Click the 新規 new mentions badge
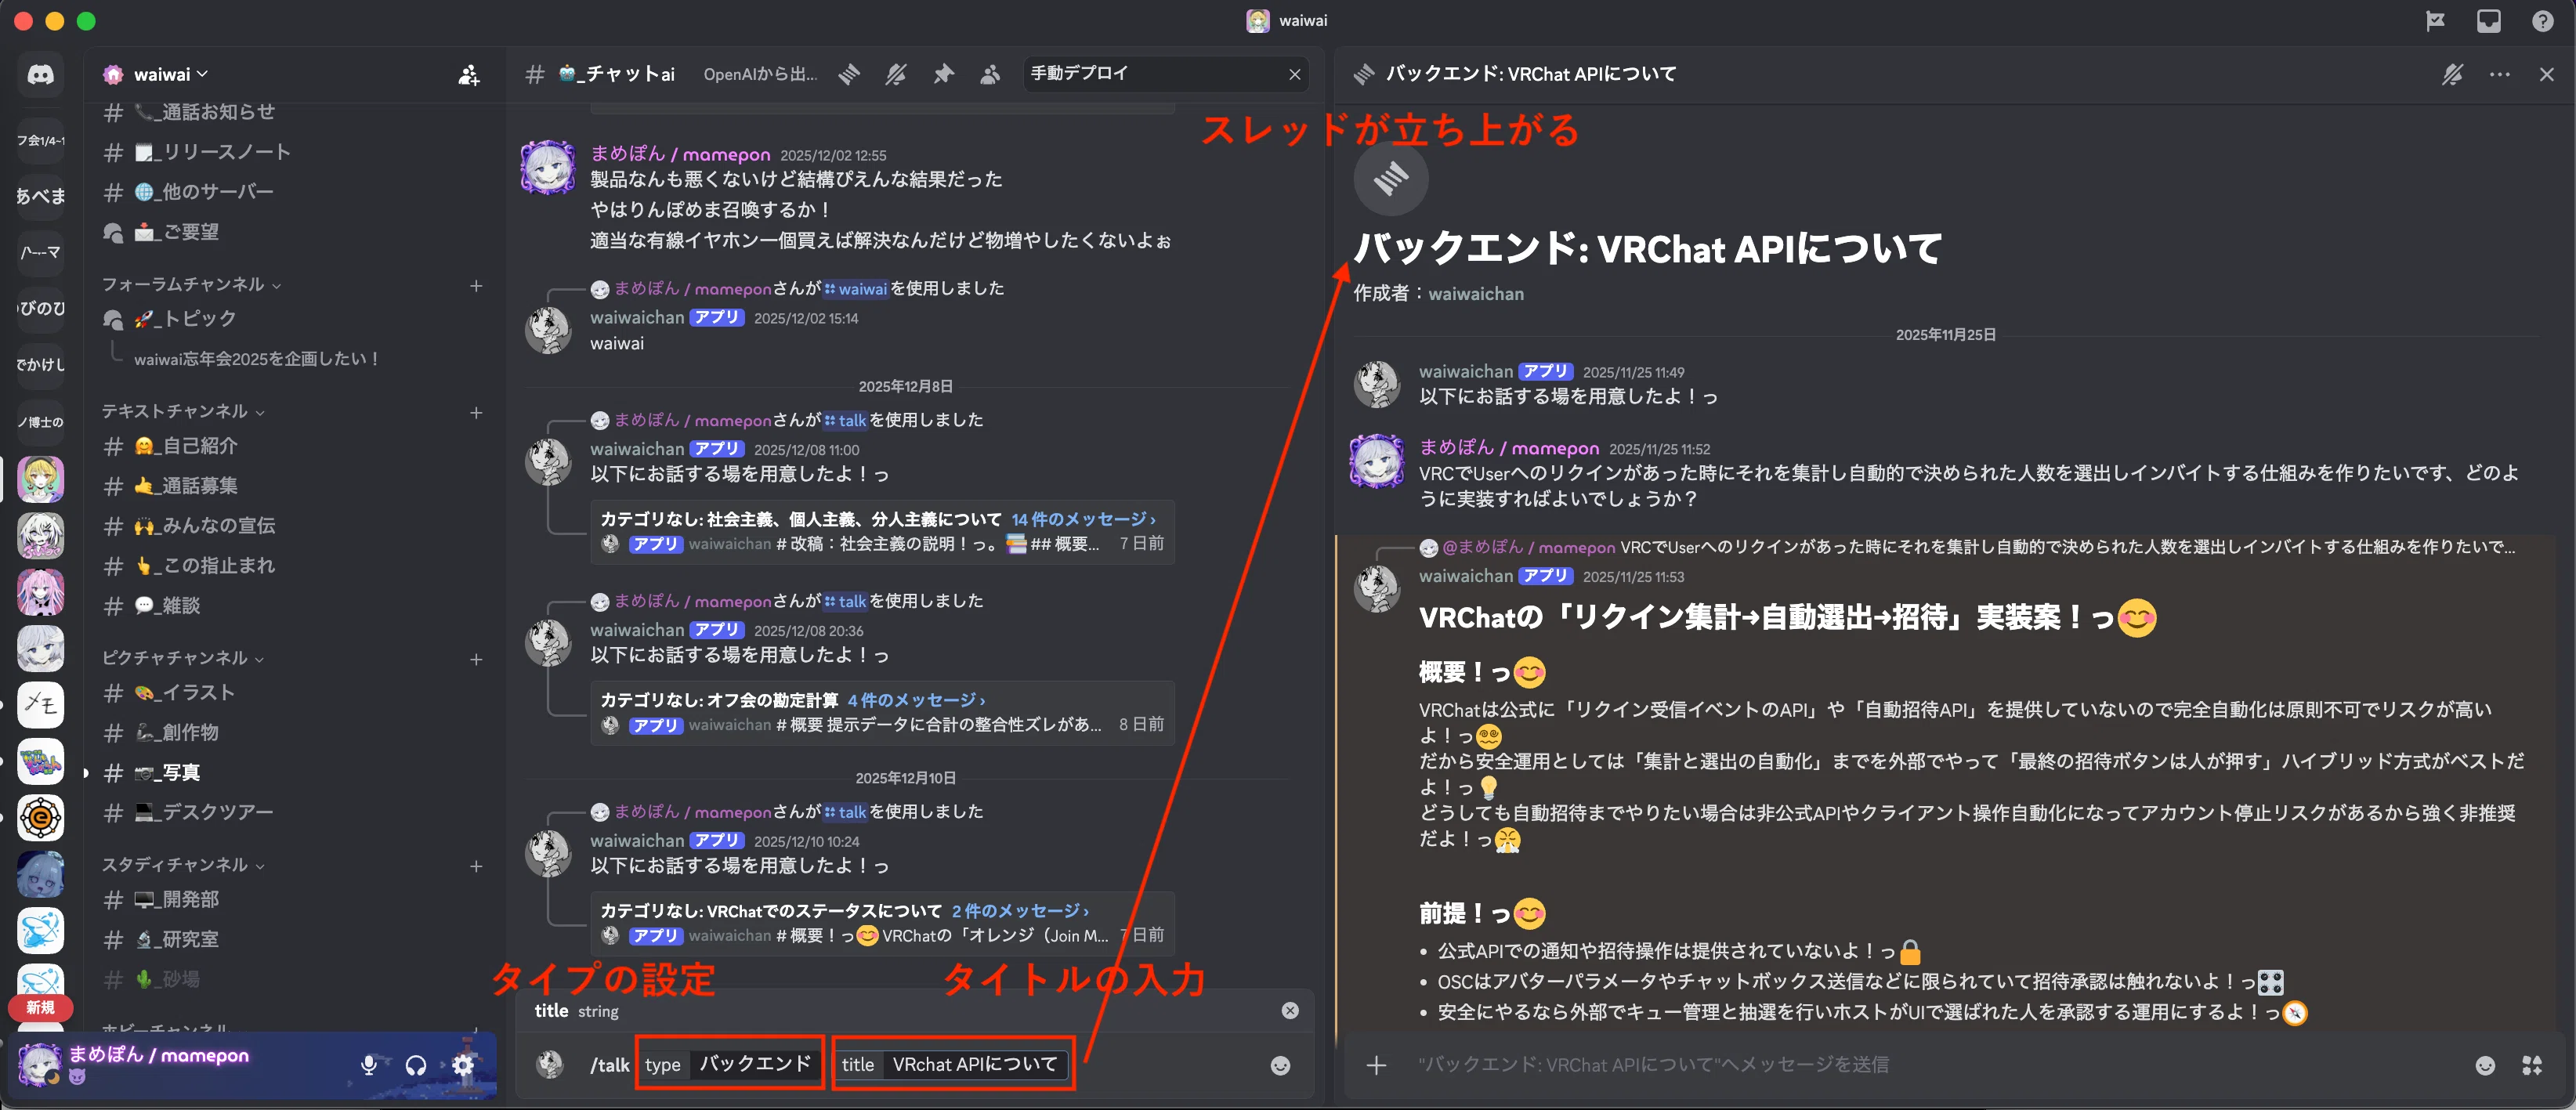The height and width of the screenshot is (1110, 2576). click(x=40, y=1007)
